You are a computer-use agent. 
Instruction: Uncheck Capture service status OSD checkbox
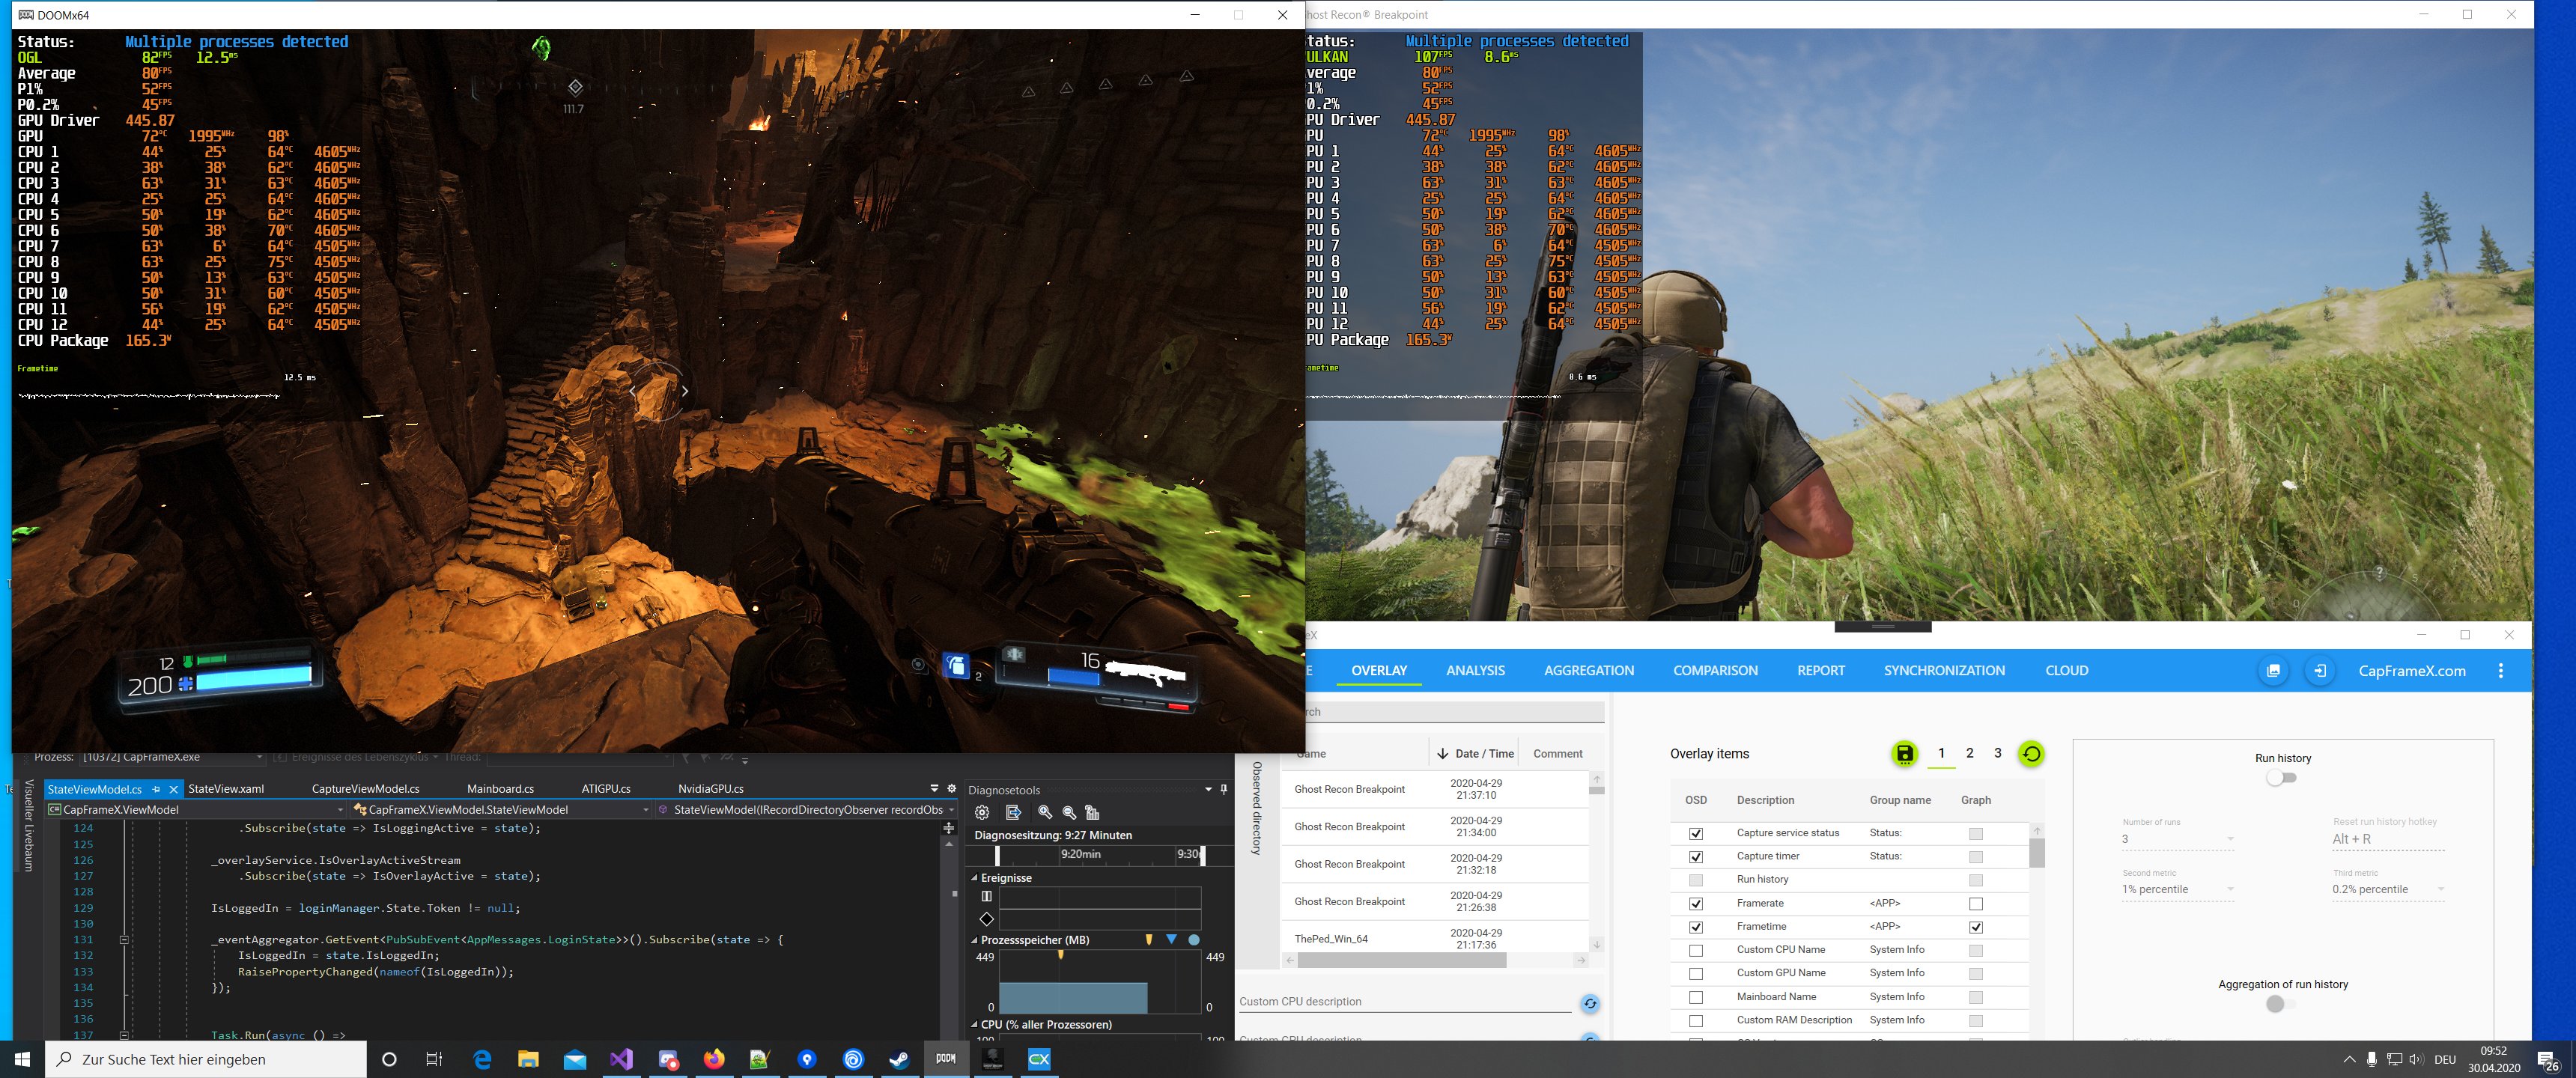click(1696, 833)
